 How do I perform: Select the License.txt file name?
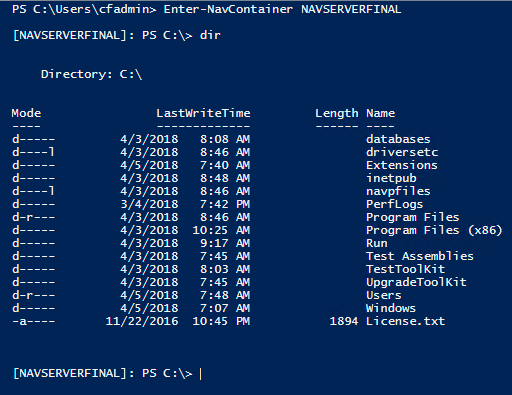[x=405, y=321]
